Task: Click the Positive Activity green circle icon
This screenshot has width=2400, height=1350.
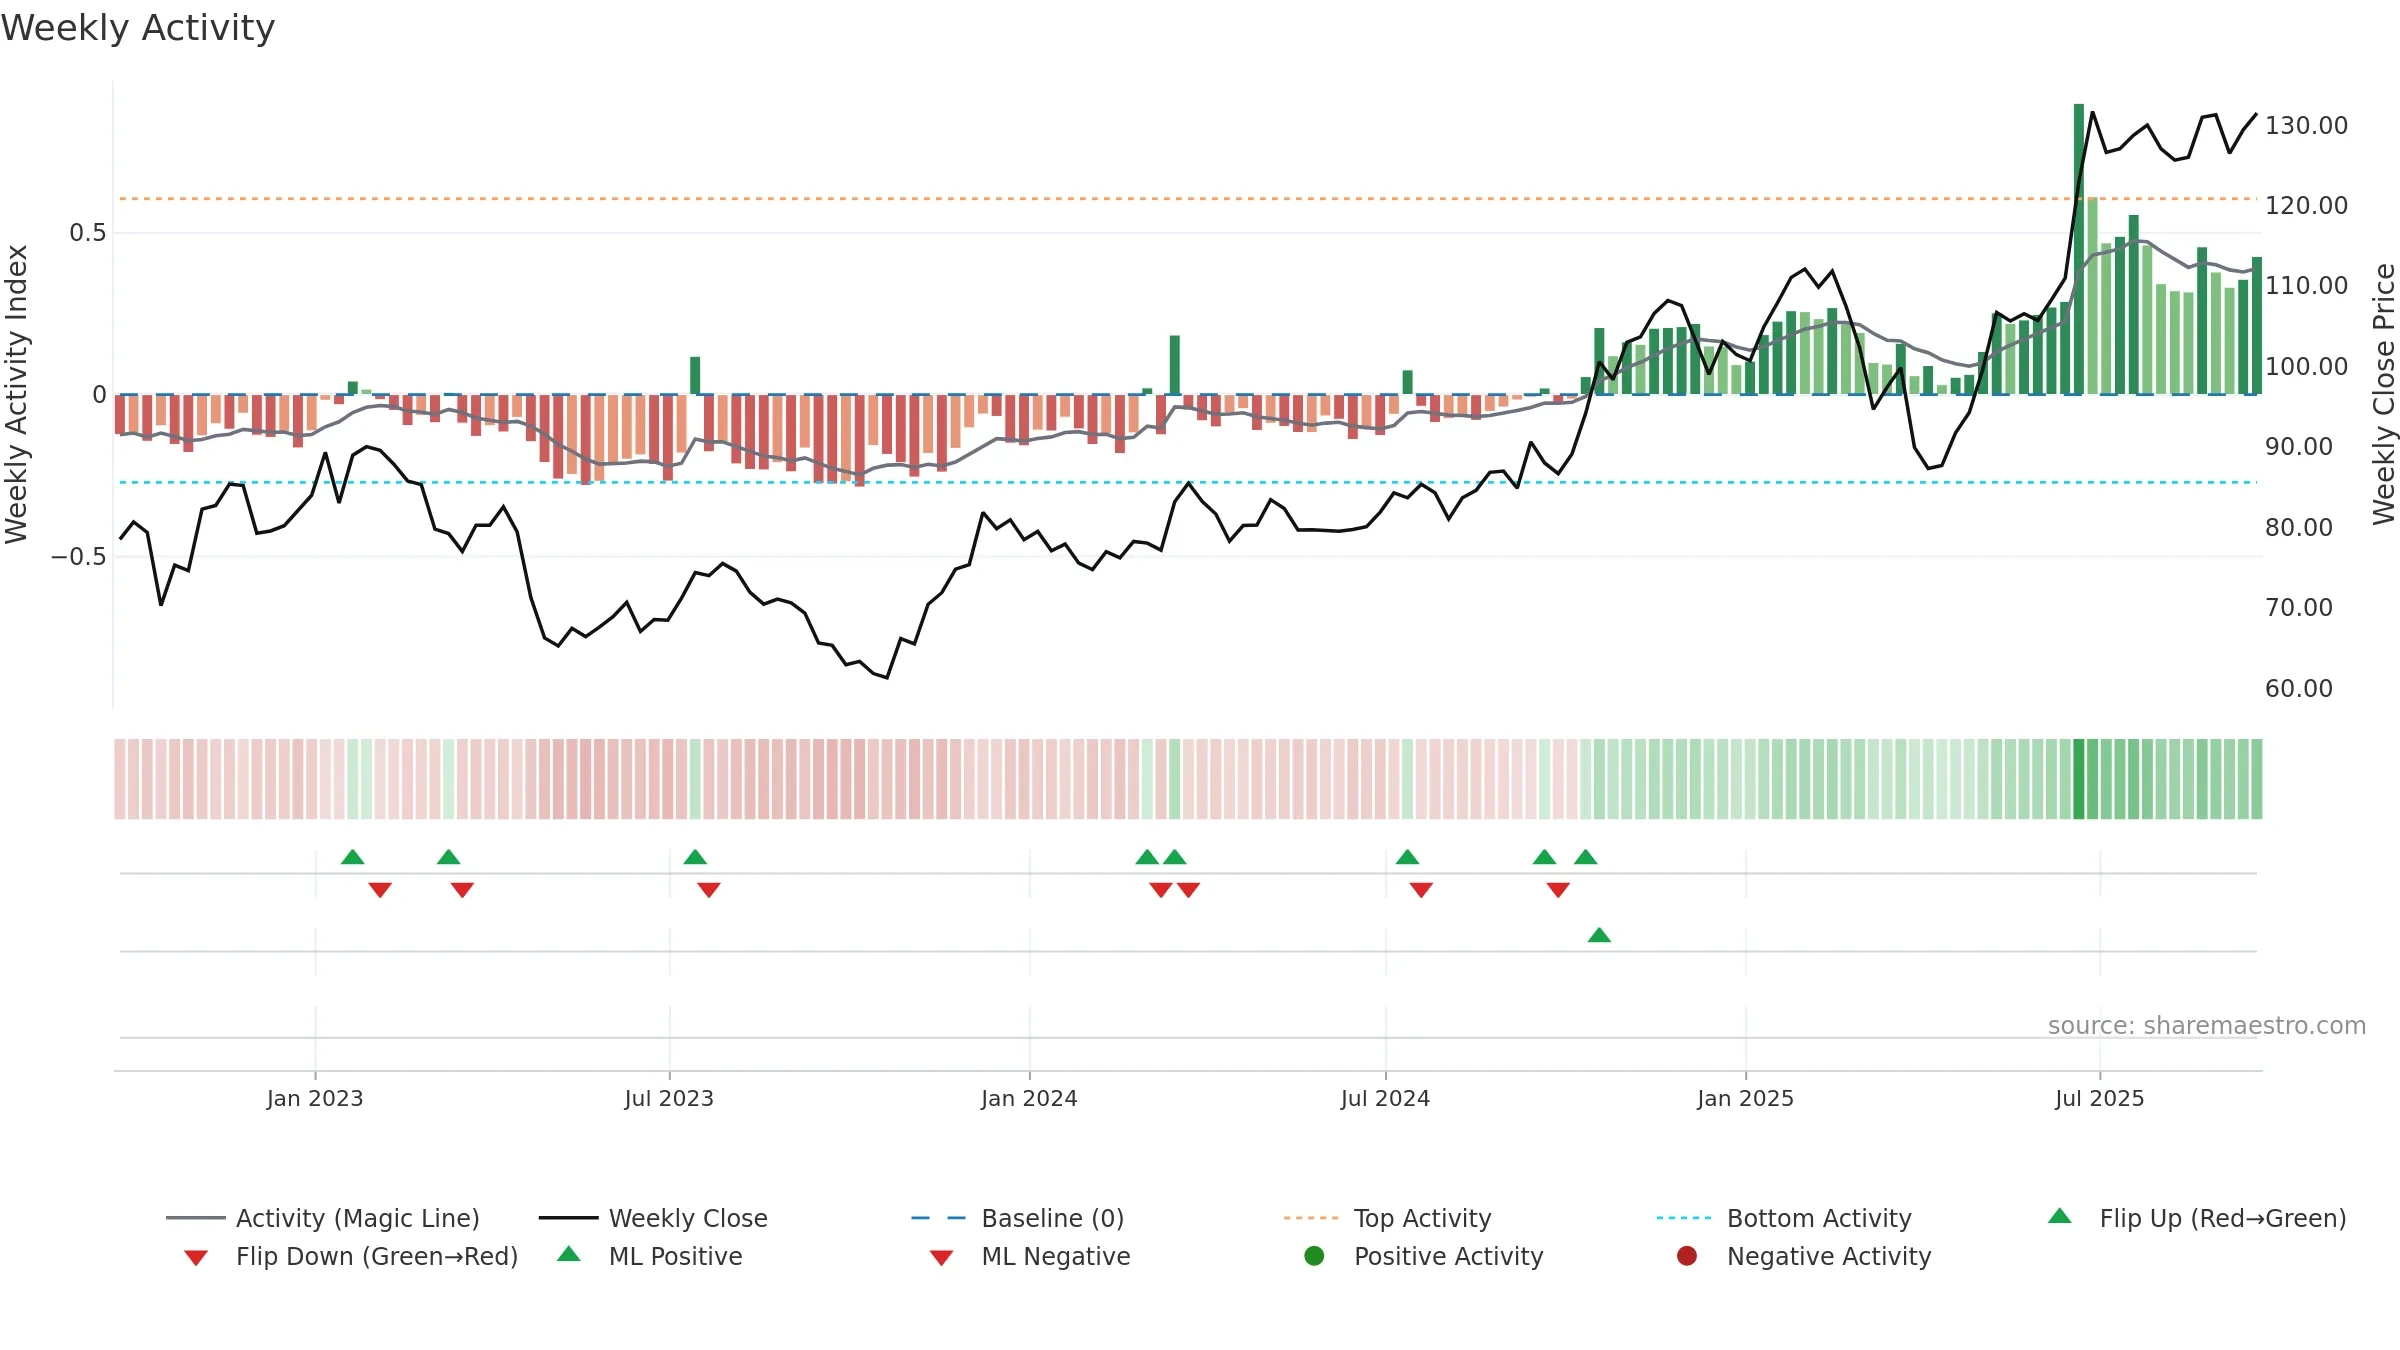Action: (x=1314, y=1256)
